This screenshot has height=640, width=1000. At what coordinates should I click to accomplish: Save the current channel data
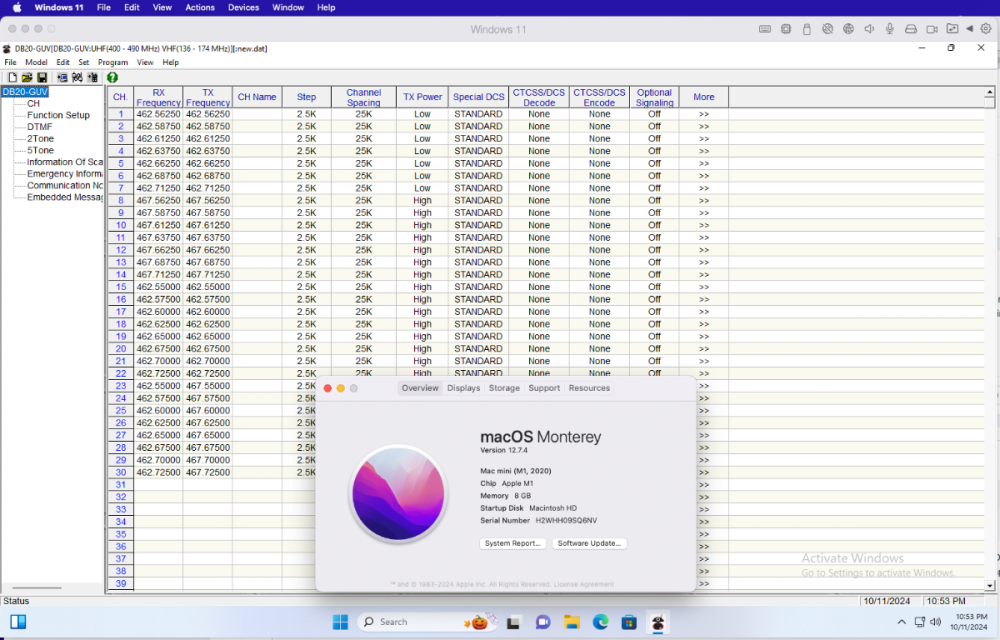(42, 77)
